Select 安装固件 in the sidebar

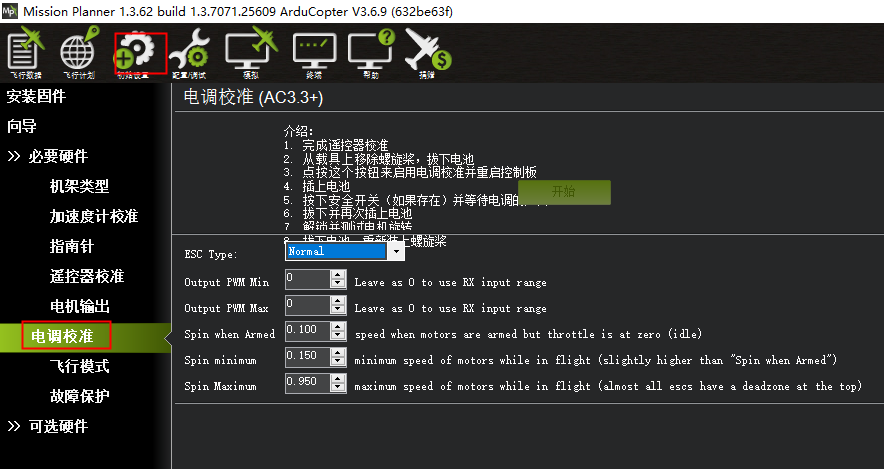(x=36, y=96)
